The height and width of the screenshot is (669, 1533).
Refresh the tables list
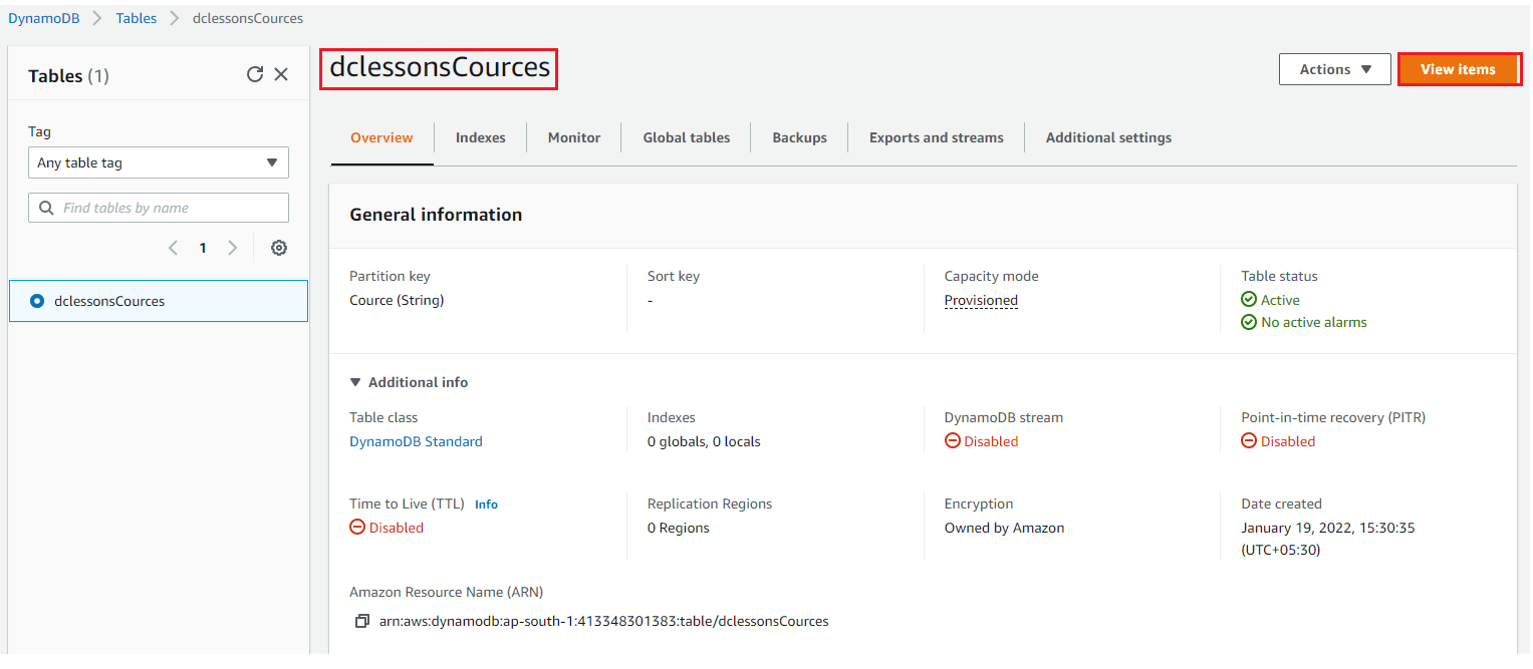(x=255, y=75)
